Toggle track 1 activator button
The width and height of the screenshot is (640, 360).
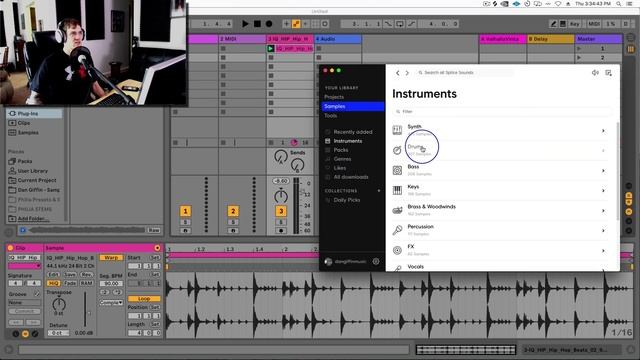[185, 211]
